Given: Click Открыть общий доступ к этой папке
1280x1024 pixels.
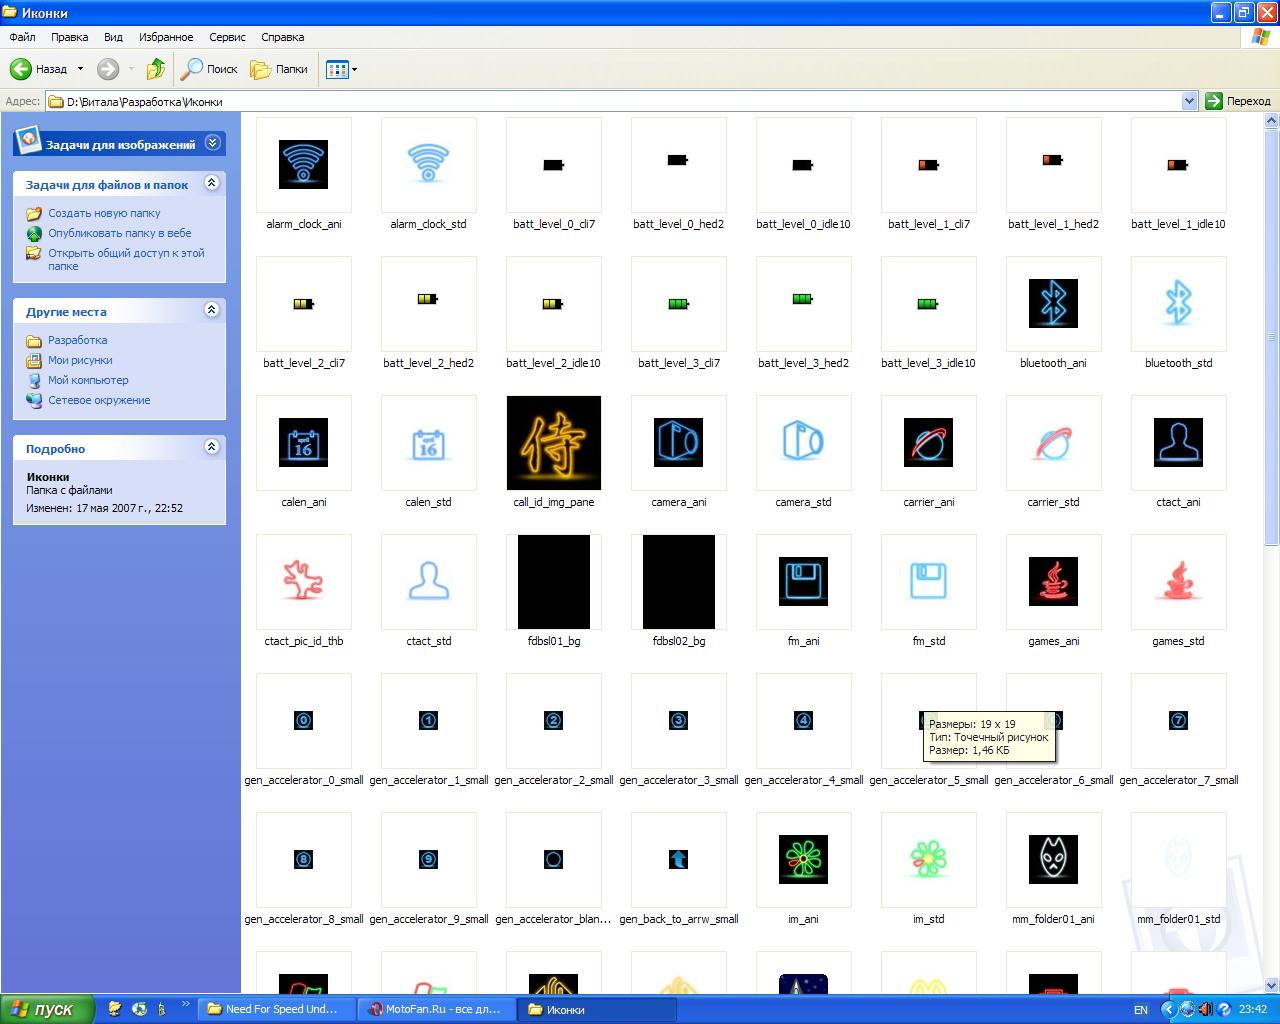Looking at the screenshot, I should pyautogui.click(x=126, y=259).
